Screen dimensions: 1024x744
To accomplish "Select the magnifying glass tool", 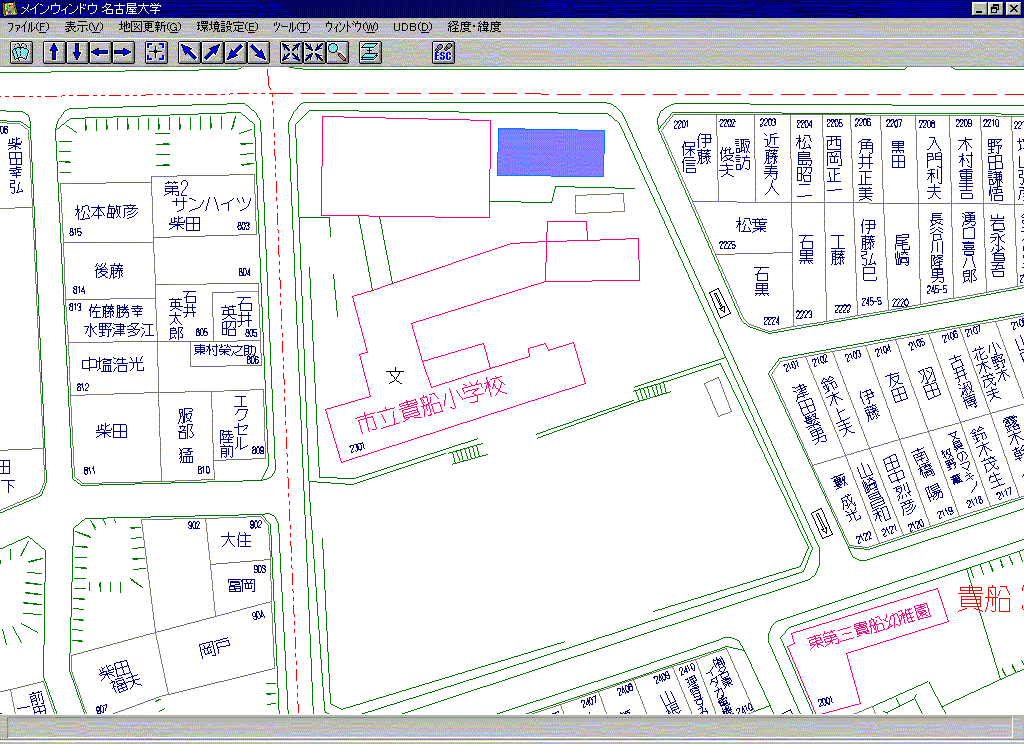I will click(337, 53).
